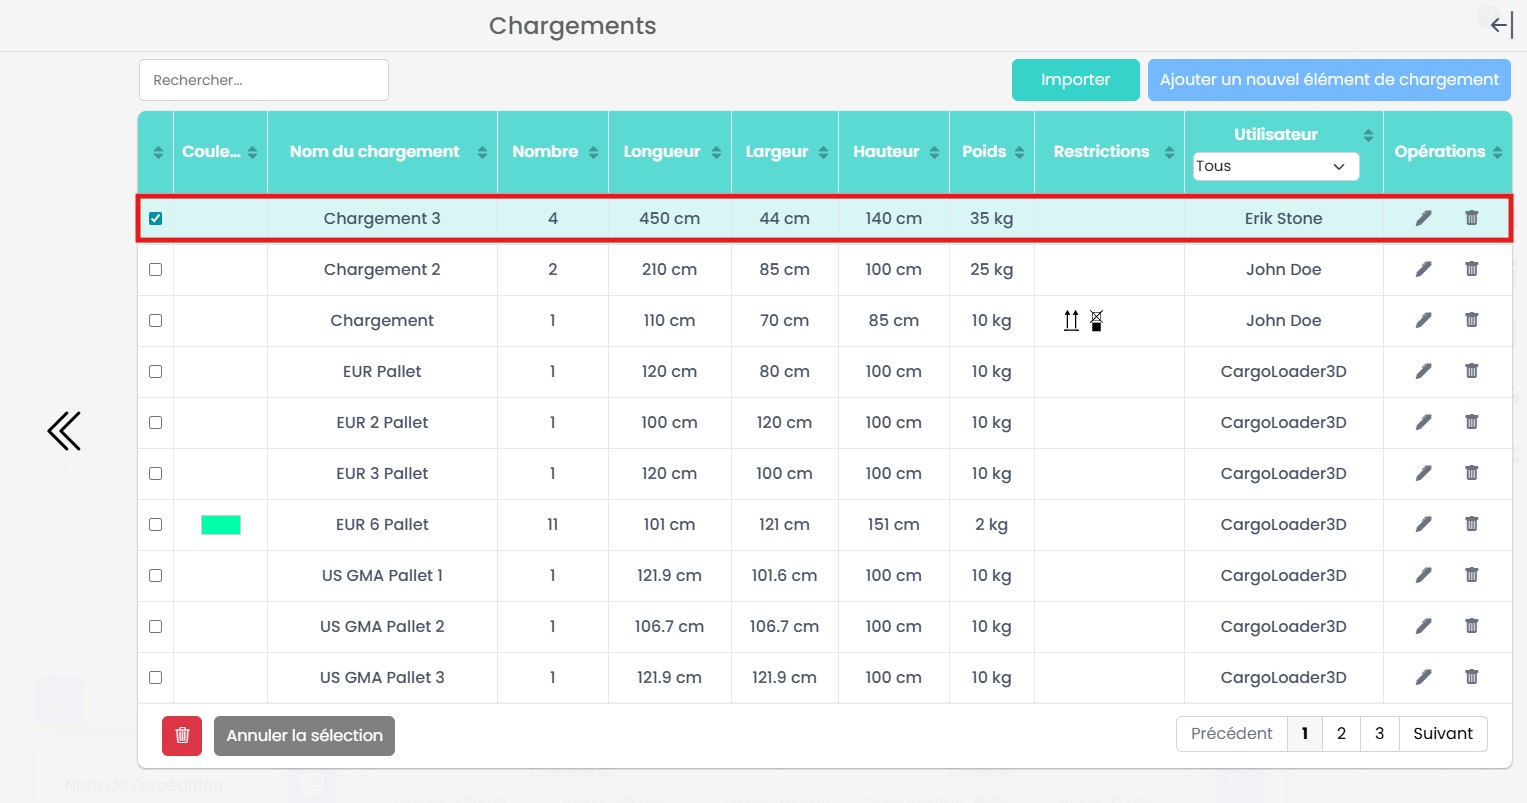This screenshot has height=803, width=1527.
Task: Click the edit pencil for Chargement 3
Action: coord(1423,218)
